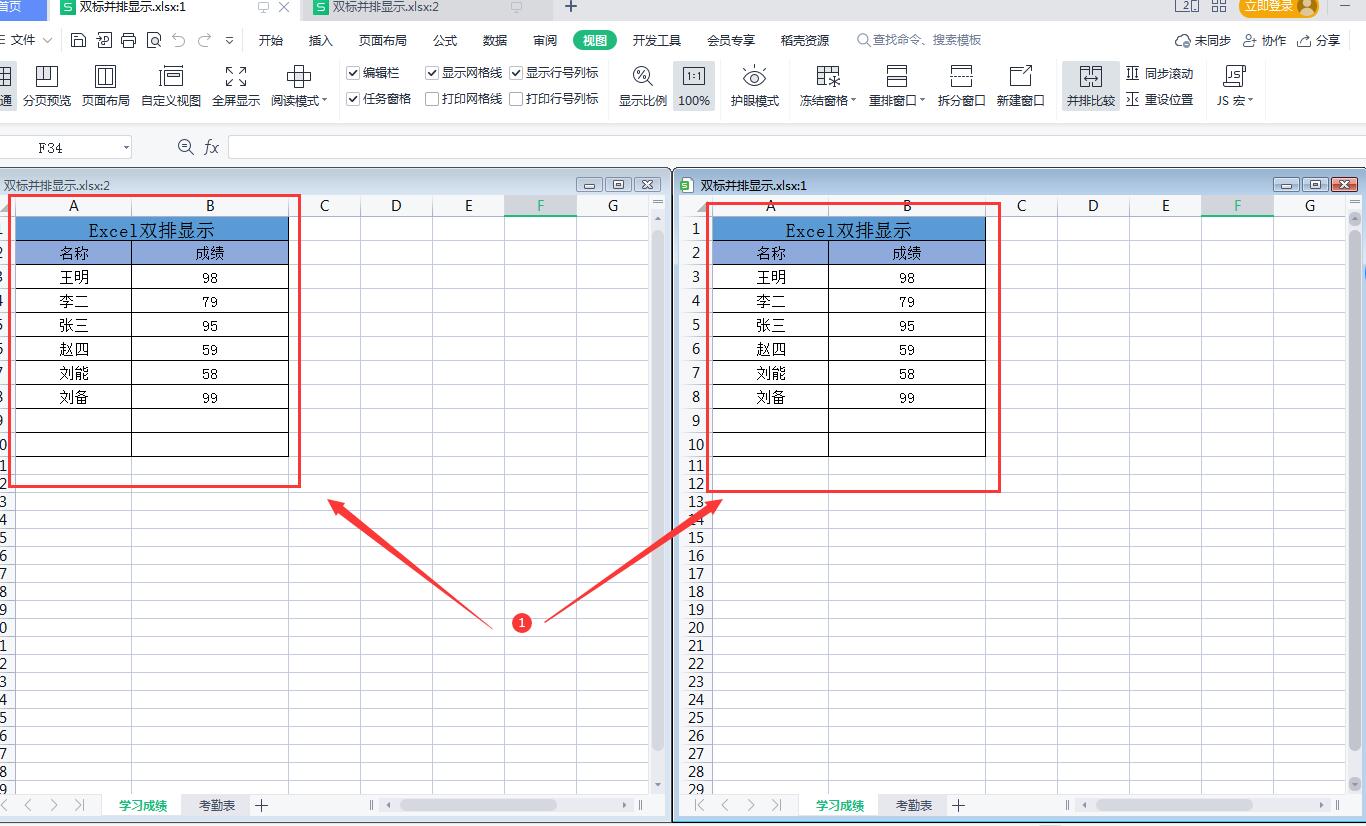Click the 重设位置 reset position button

point(1160,99)
